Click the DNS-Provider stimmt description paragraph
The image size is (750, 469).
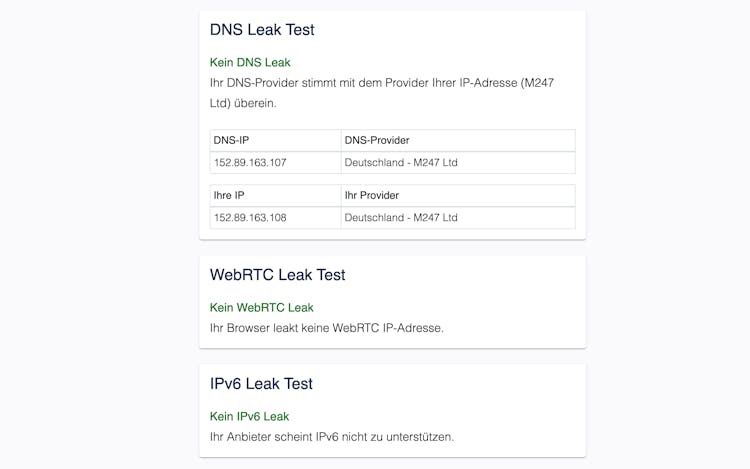coord(382,93)
